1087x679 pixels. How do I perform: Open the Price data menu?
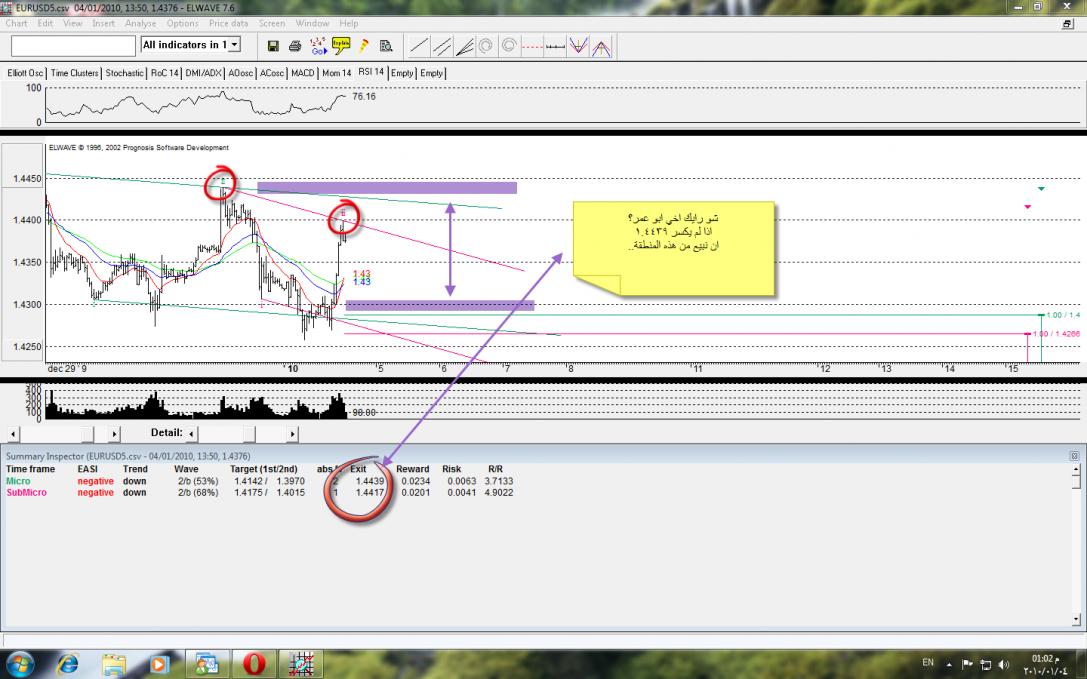tap(229, 23)
